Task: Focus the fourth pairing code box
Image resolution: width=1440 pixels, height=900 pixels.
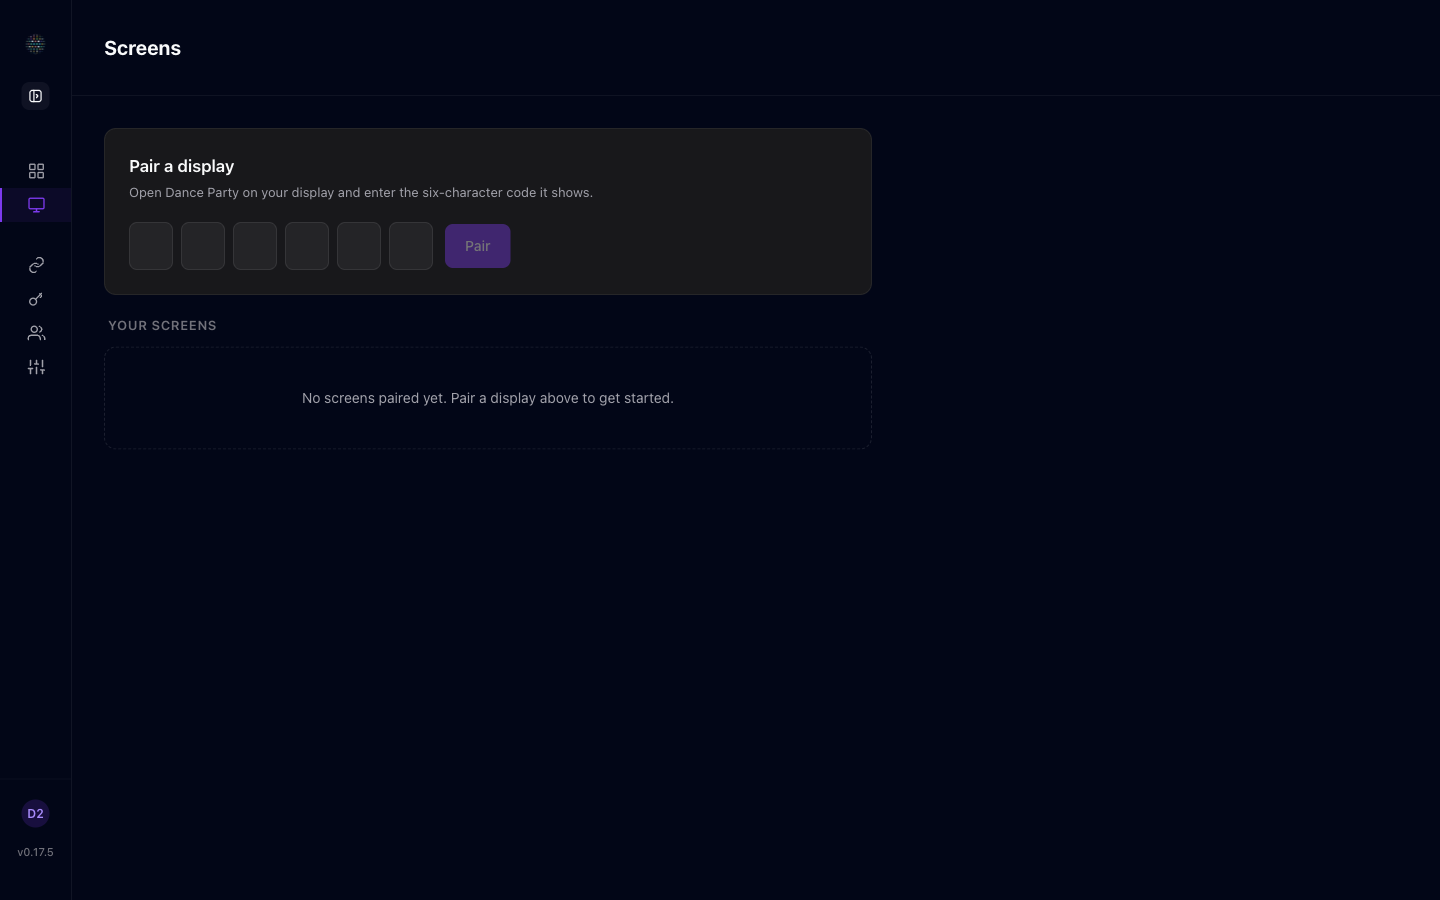Action: (307, 246)
